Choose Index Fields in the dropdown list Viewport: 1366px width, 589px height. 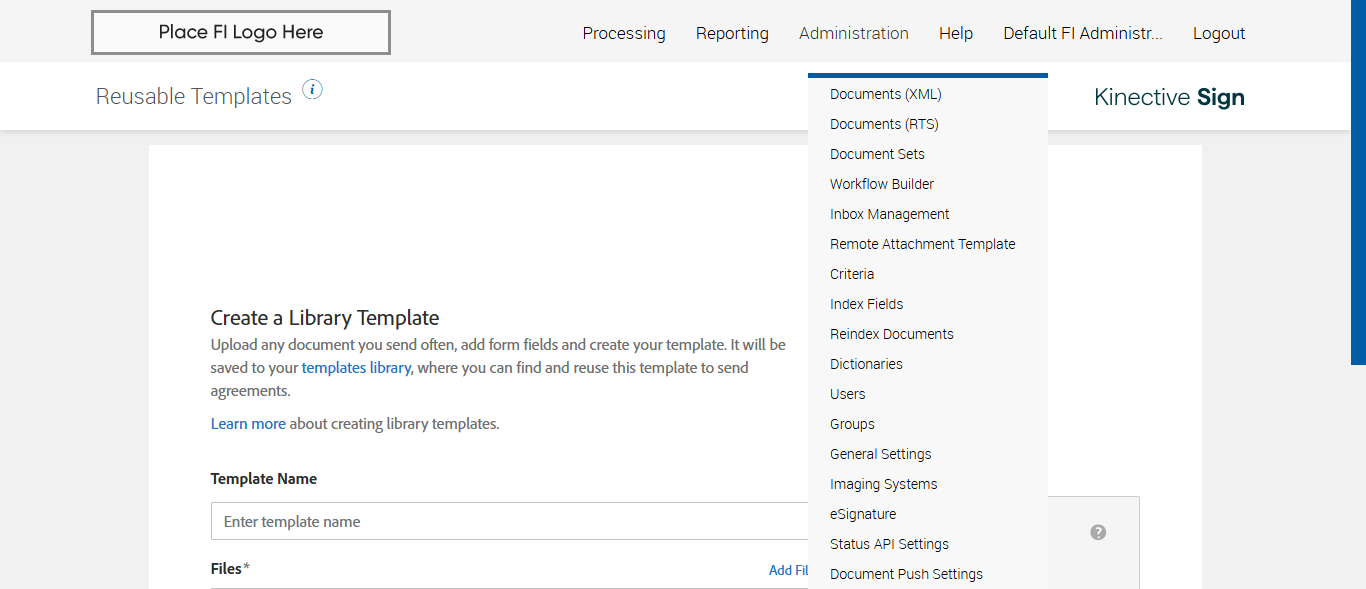click(x=866, y=304)
